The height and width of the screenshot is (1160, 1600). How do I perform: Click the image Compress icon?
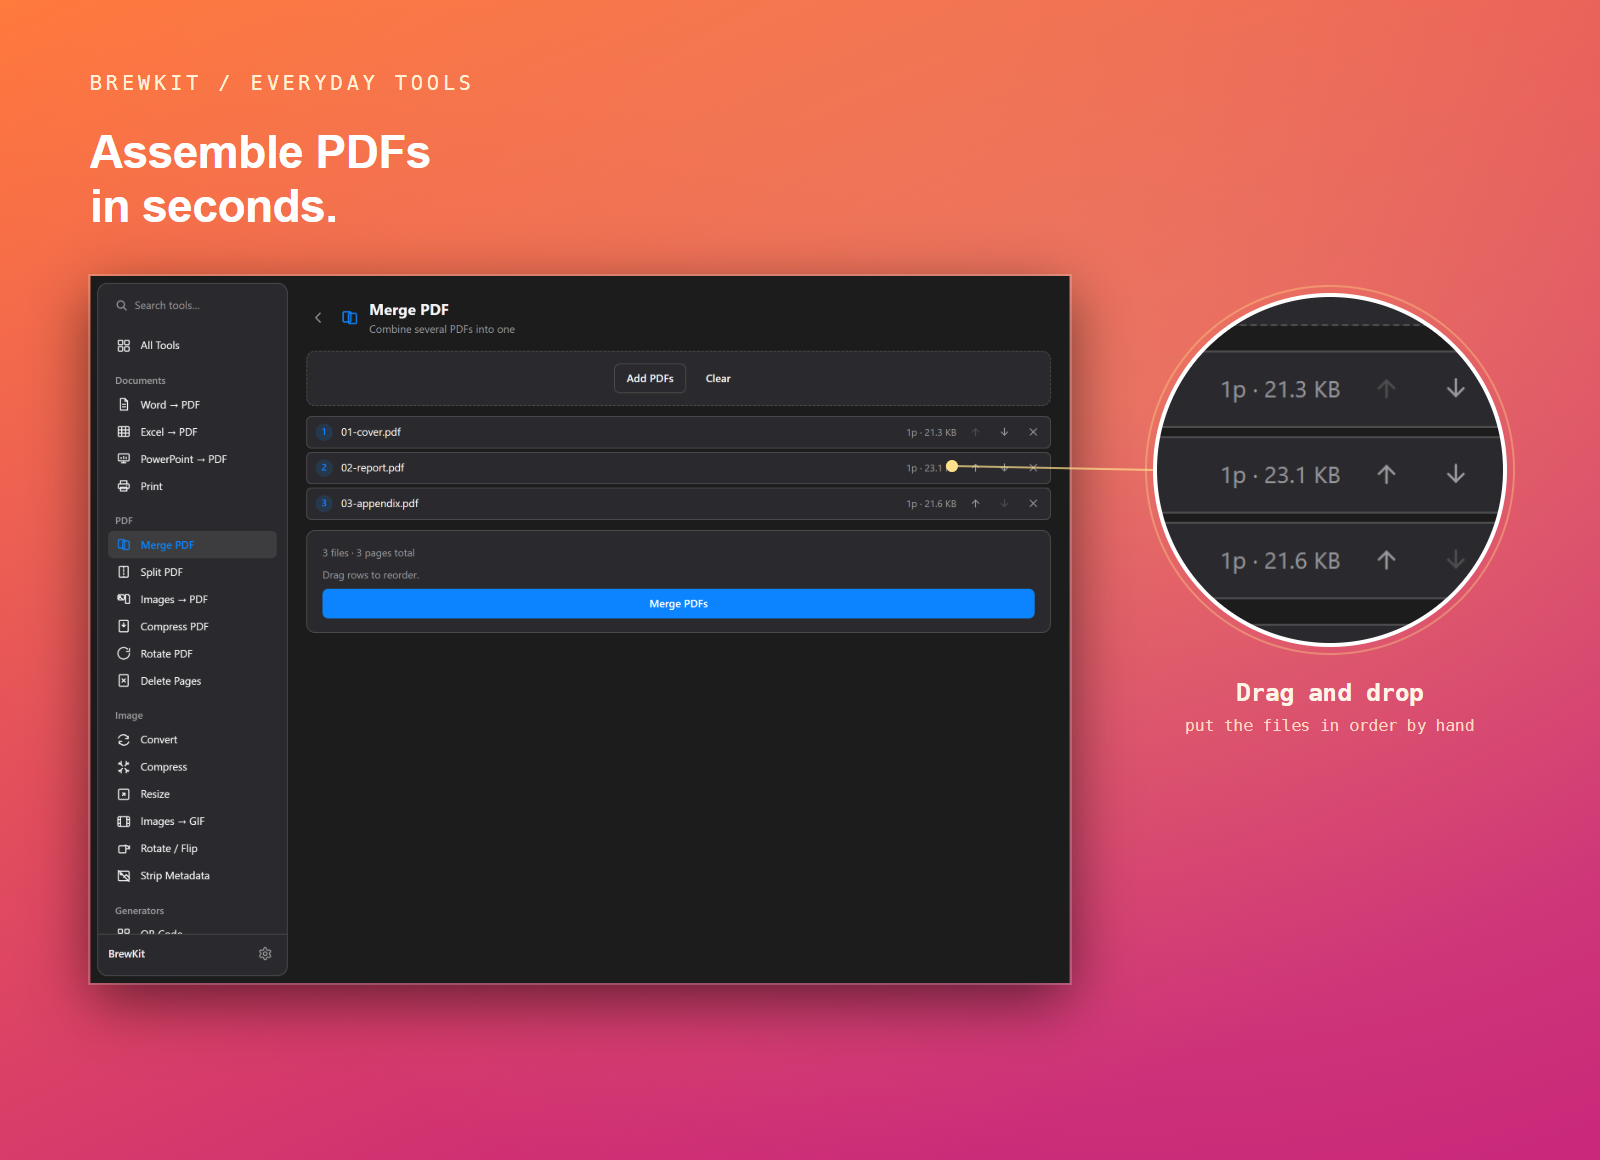[x=124, y=767]
